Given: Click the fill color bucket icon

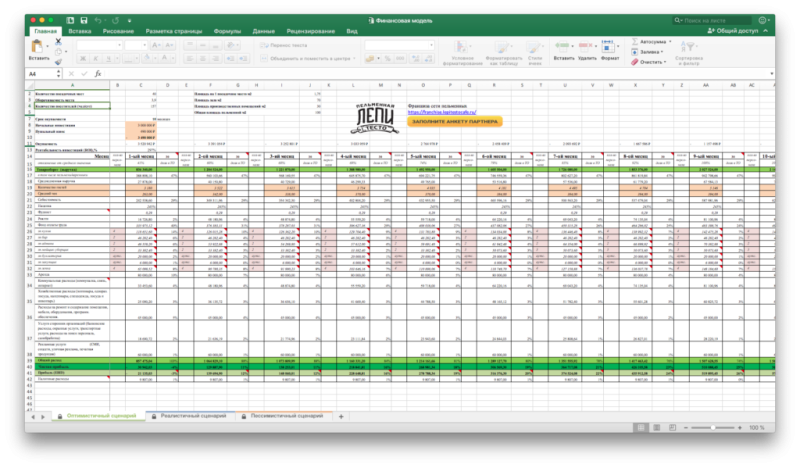Looking at the screenshot, I should [147, 59].
